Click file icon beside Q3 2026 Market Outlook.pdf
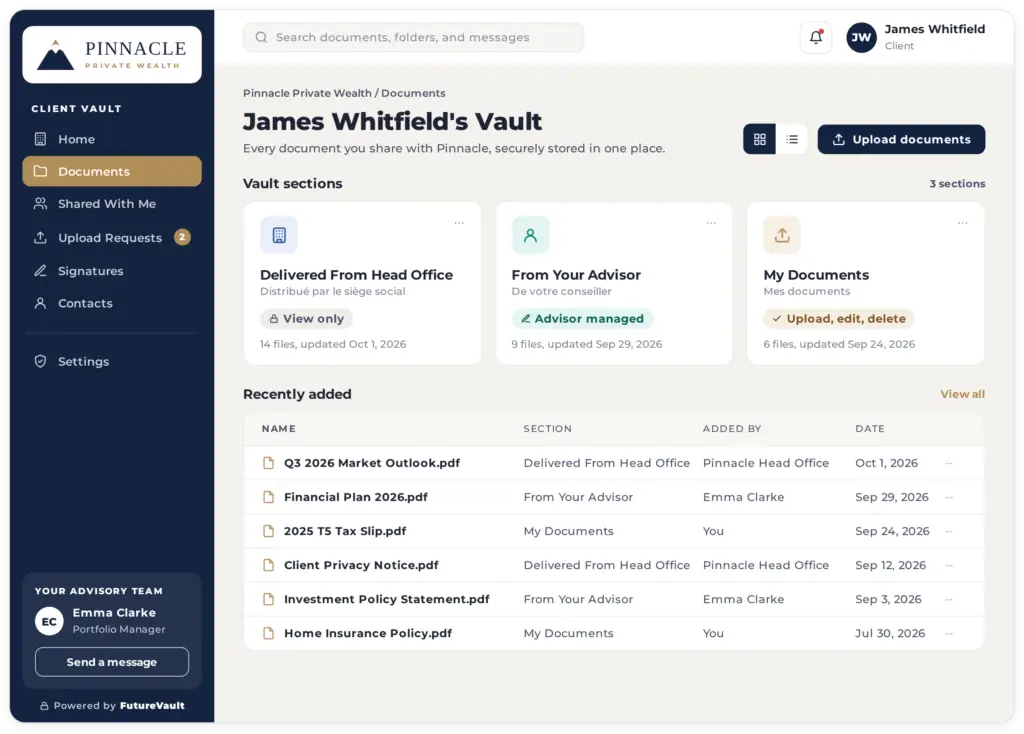Screen dimensions: 1024x734 tap(268, 463)
